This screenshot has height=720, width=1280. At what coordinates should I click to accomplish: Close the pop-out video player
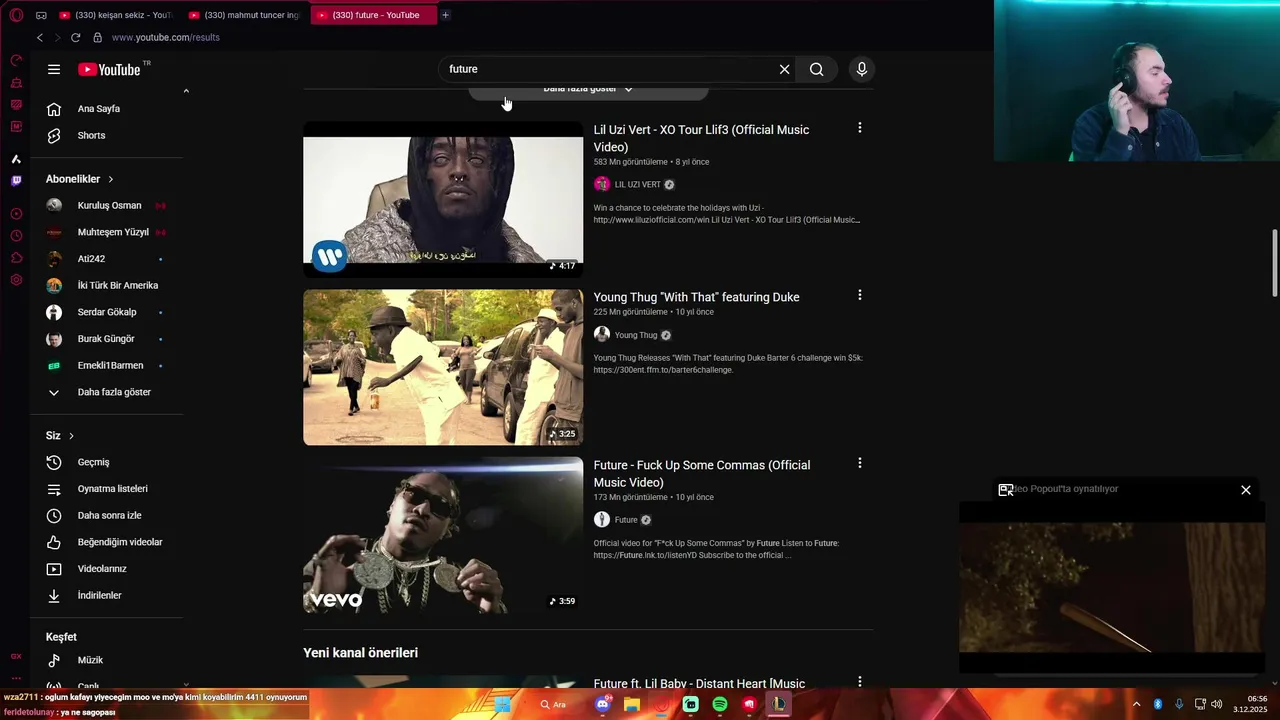[x=1246, y=490]
